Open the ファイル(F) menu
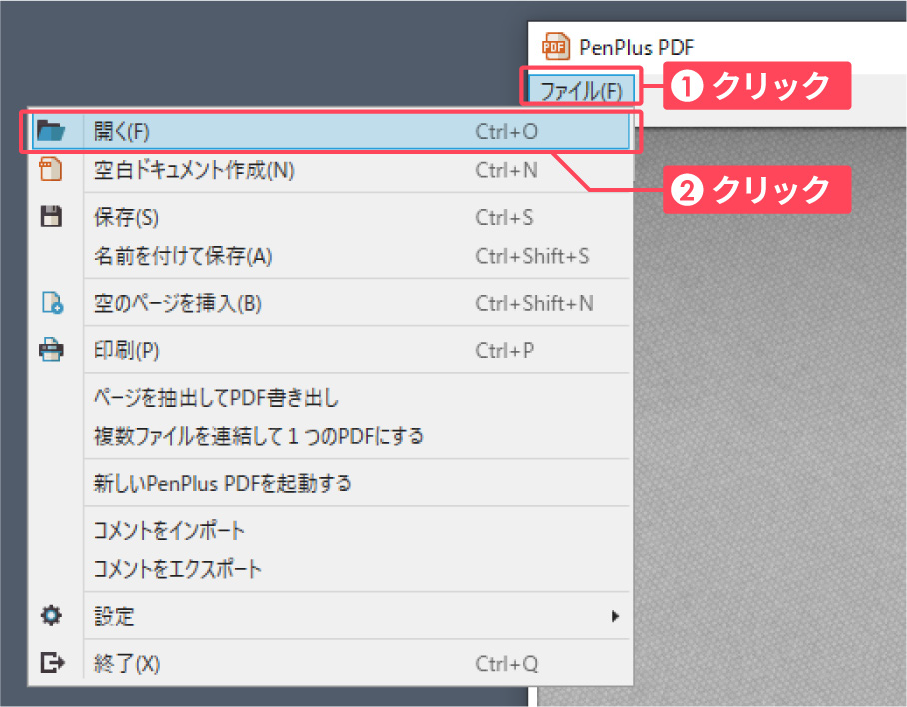The image size is (907, 707). [582, 88]
